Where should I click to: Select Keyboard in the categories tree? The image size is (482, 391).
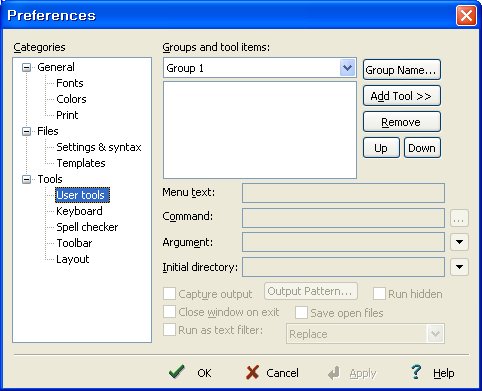79,211
